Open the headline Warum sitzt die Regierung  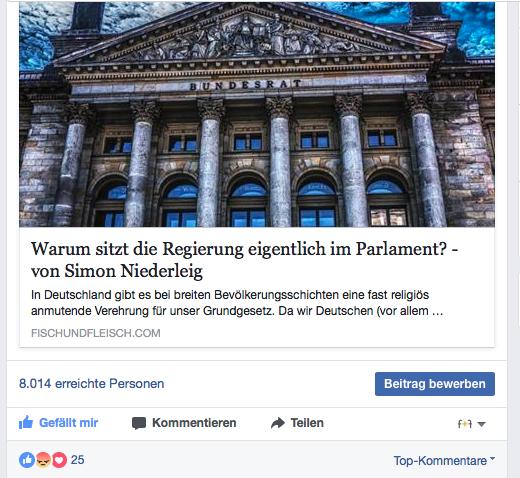tap(244, 260)
